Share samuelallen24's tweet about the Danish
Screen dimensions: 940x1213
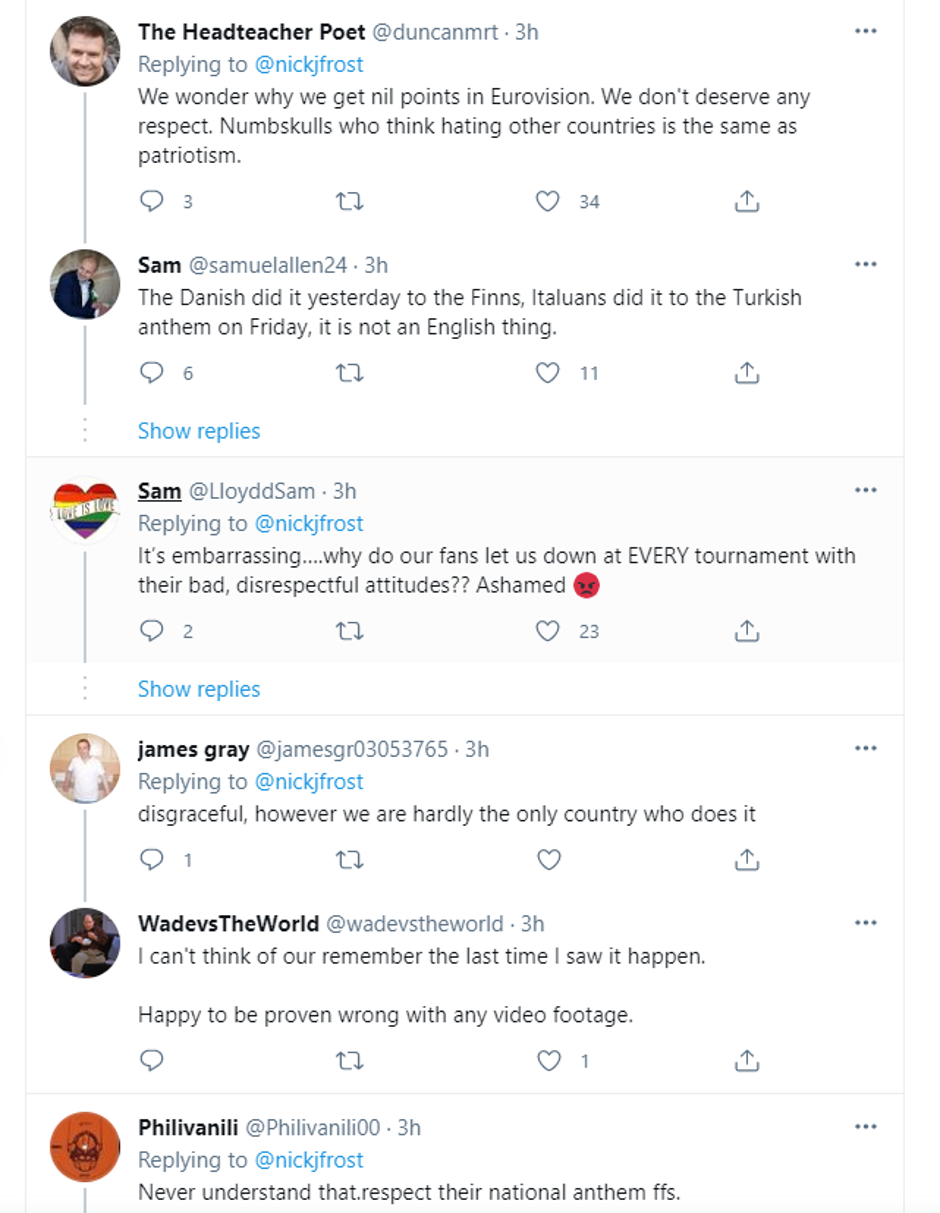(746, 373)
